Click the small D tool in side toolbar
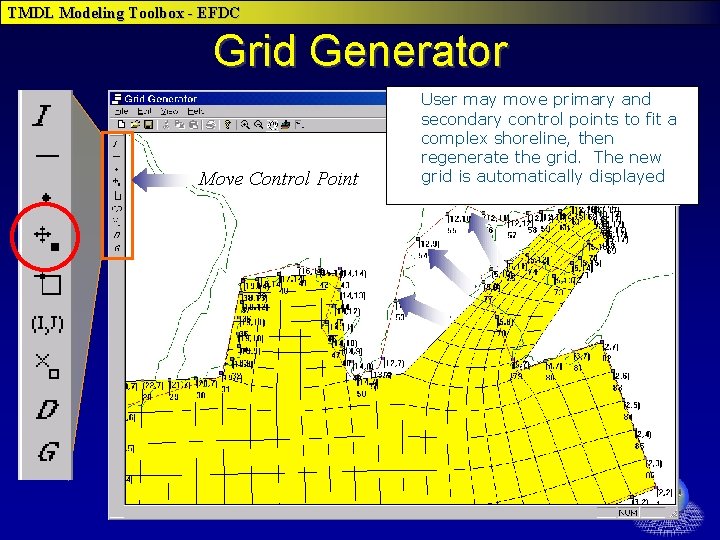 point(117,236)
